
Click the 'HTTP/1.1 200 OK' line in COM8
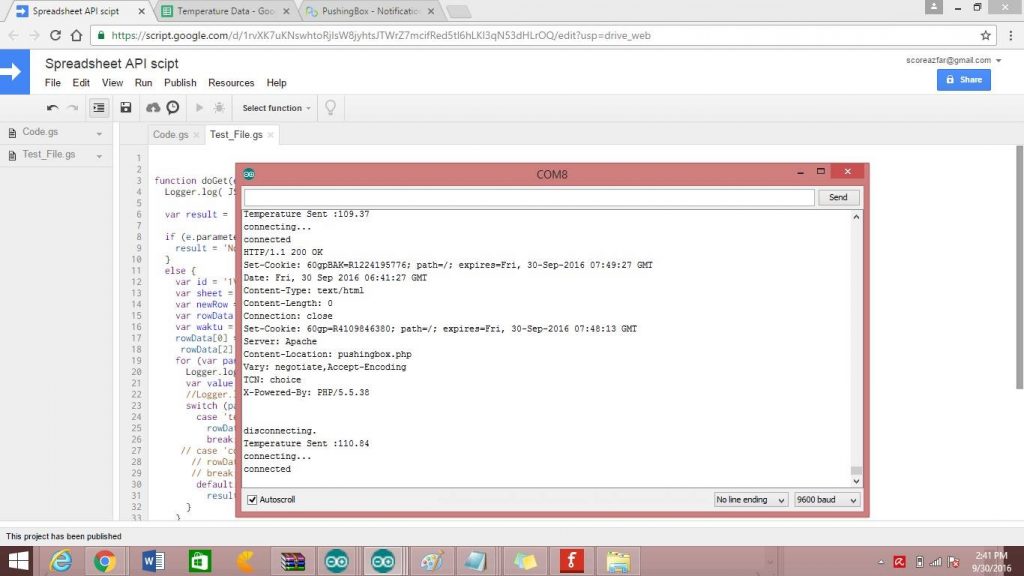[x=283, y=252]
